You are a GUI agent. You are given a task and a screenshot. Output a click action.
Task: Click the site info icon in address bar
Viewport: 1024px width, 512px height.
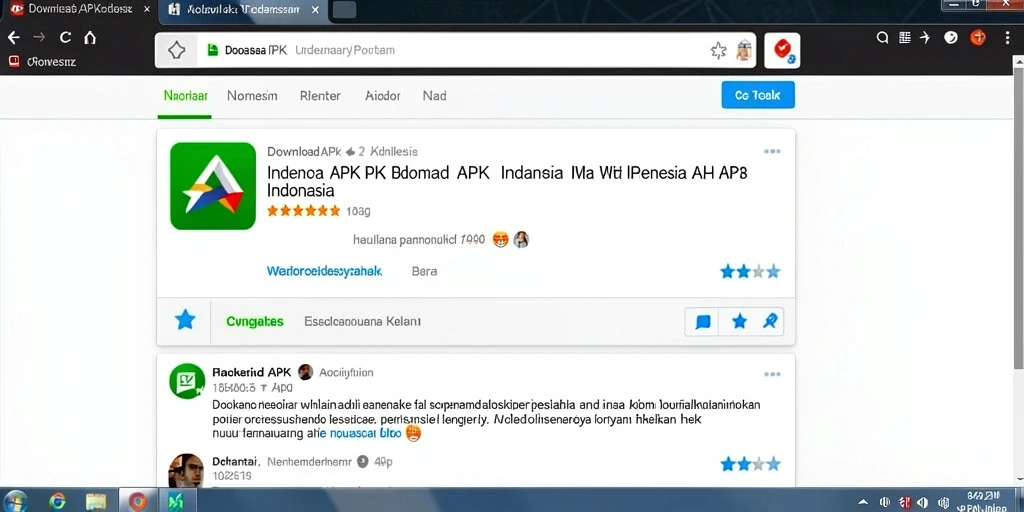pyautogui.click(x=176, y=50)
